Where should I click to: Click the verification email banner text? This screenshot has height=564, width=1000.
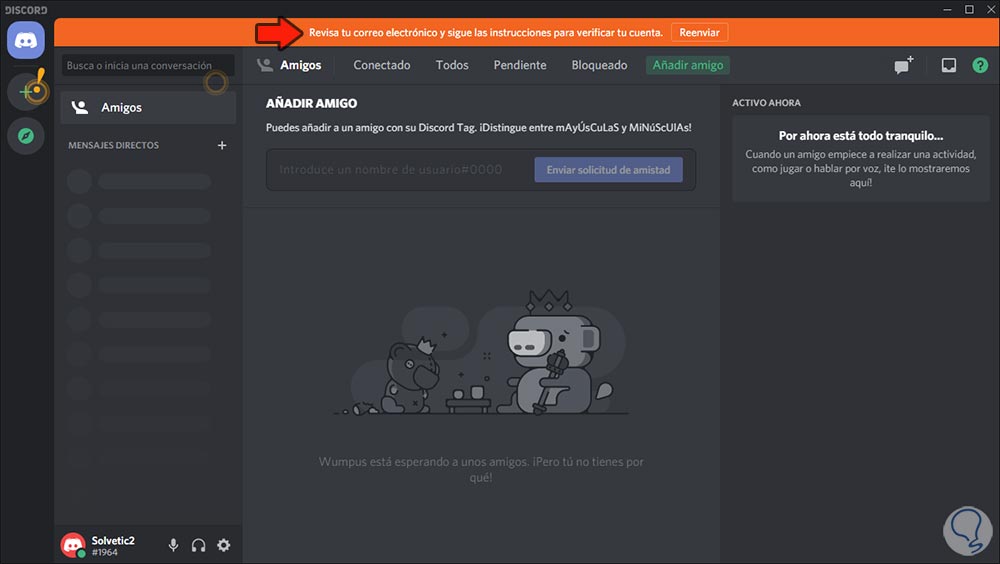(486, 33)
